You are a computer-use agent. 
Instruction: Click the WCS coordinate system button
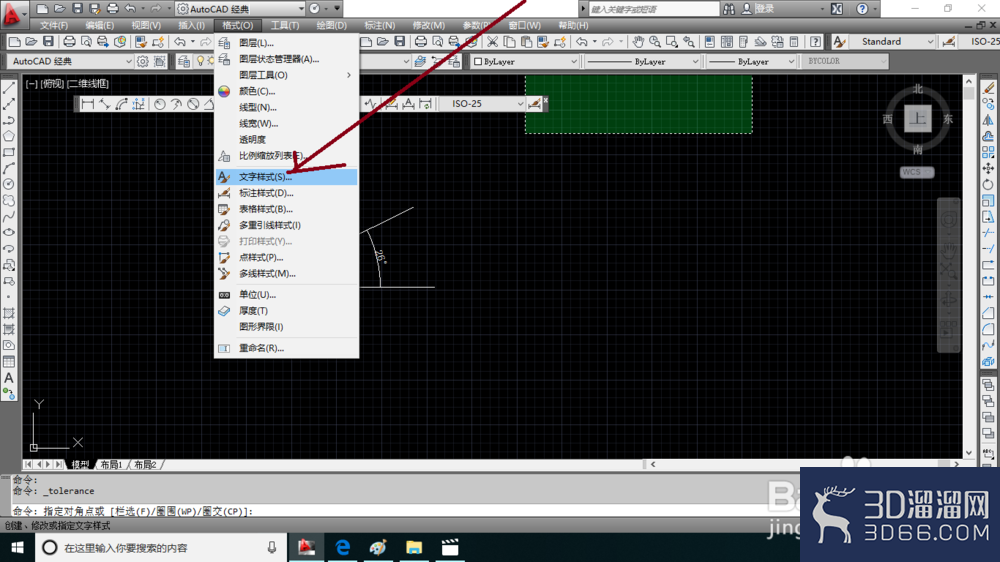pyautogui.click(x=917, y=172)
